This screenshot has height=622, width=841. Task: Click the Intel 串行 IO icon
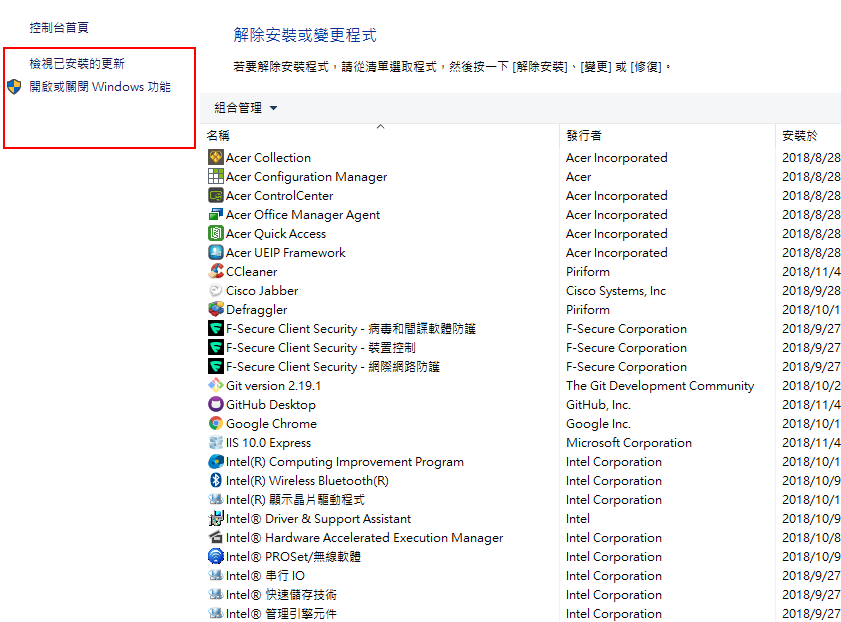point(216,575)
